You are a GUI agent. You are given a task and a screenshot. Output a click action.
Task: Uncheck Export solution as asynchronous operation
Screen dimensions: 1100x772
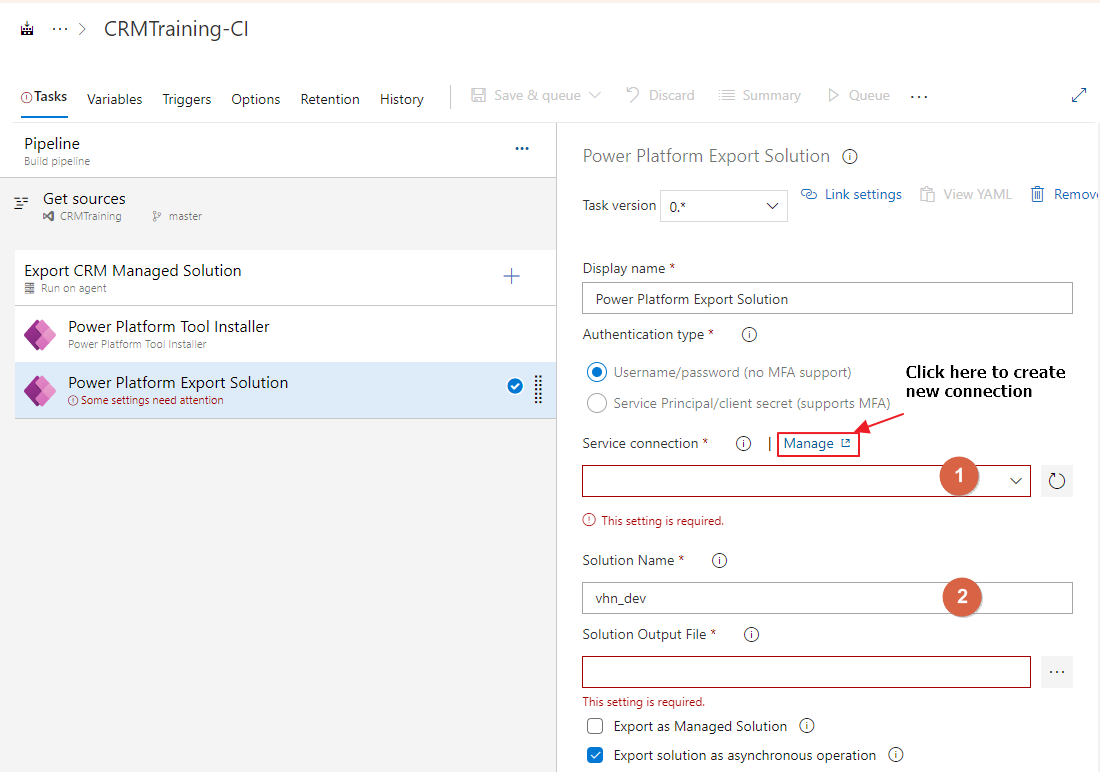click(595, 755)
